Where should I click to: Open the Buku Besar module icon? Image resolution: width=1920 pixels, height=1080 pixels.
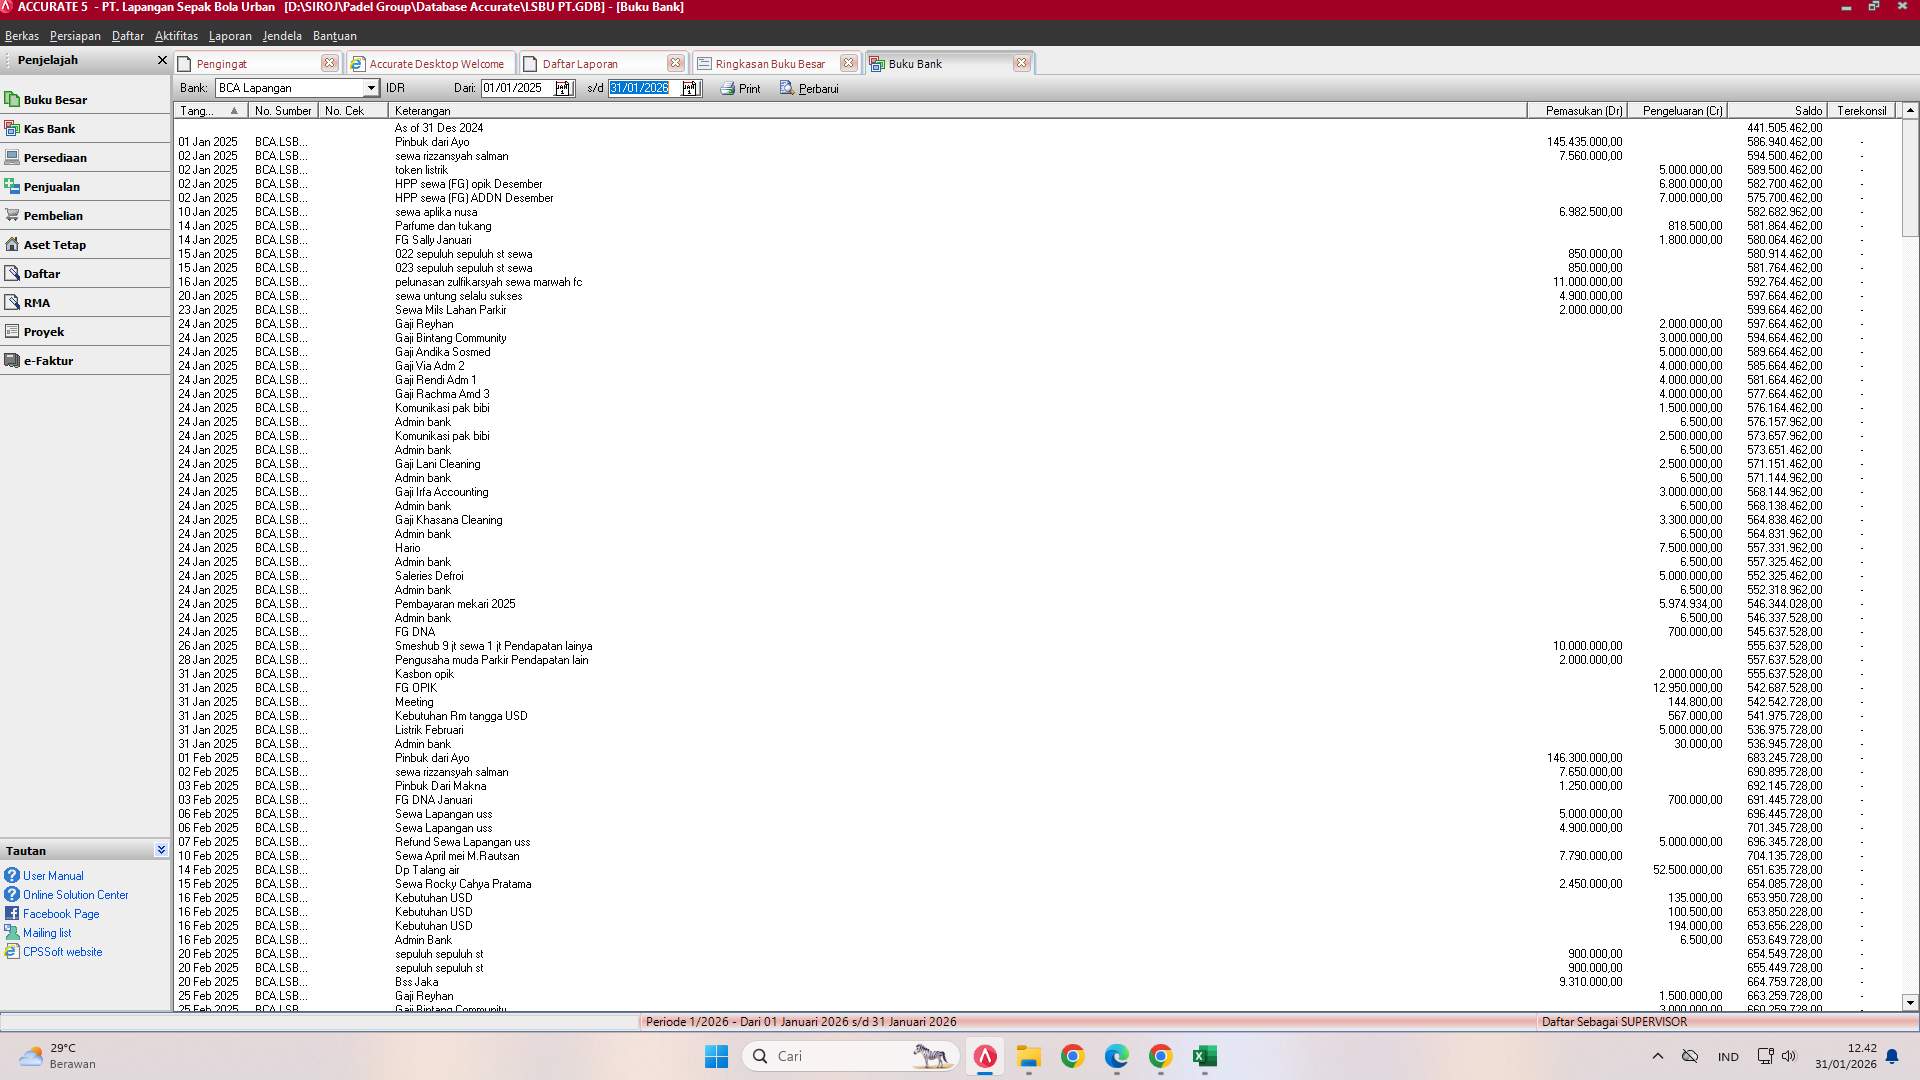[x=12, y=99]
